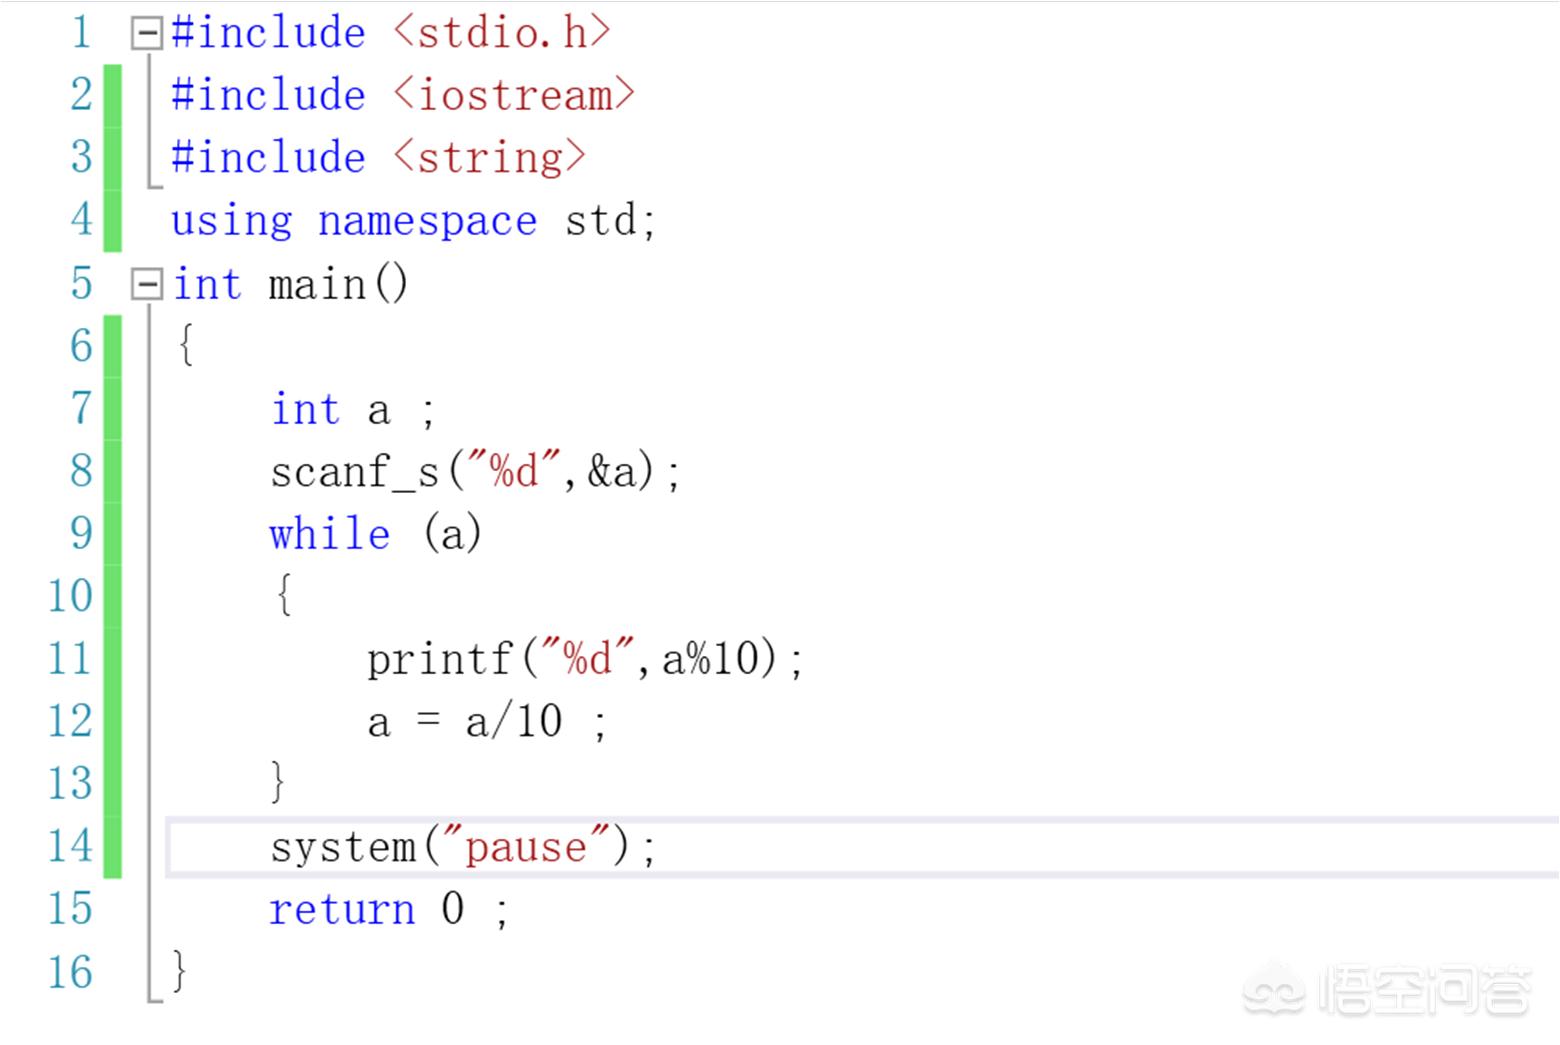Screen dimensions: 1560x1045
Task: Click the fold marker beside int main()
Action: click(146, 283)
